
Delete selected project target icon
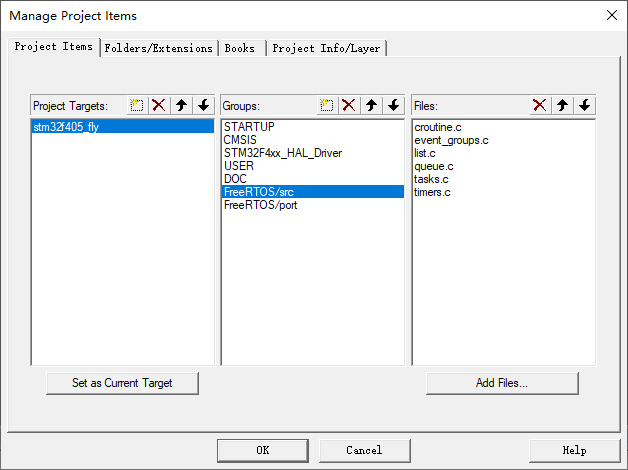coord(159,105)
